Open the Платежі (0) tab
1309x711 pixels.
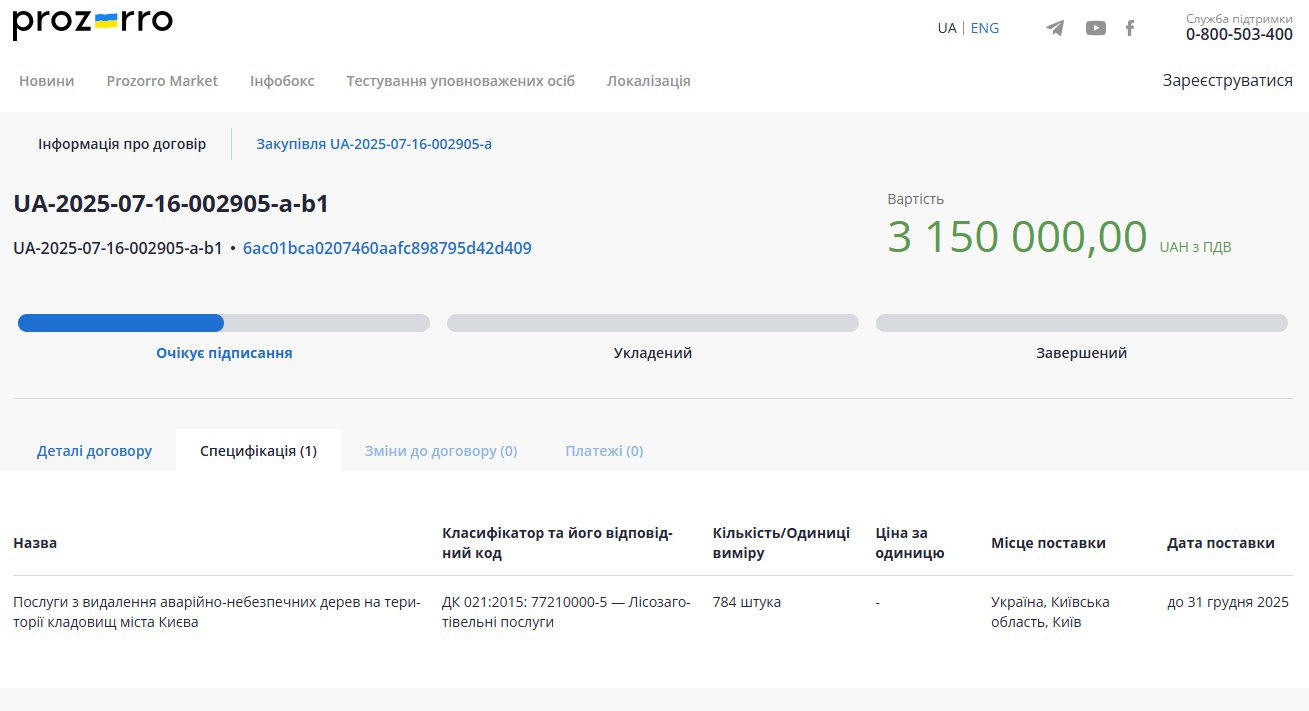pos(604,451)
